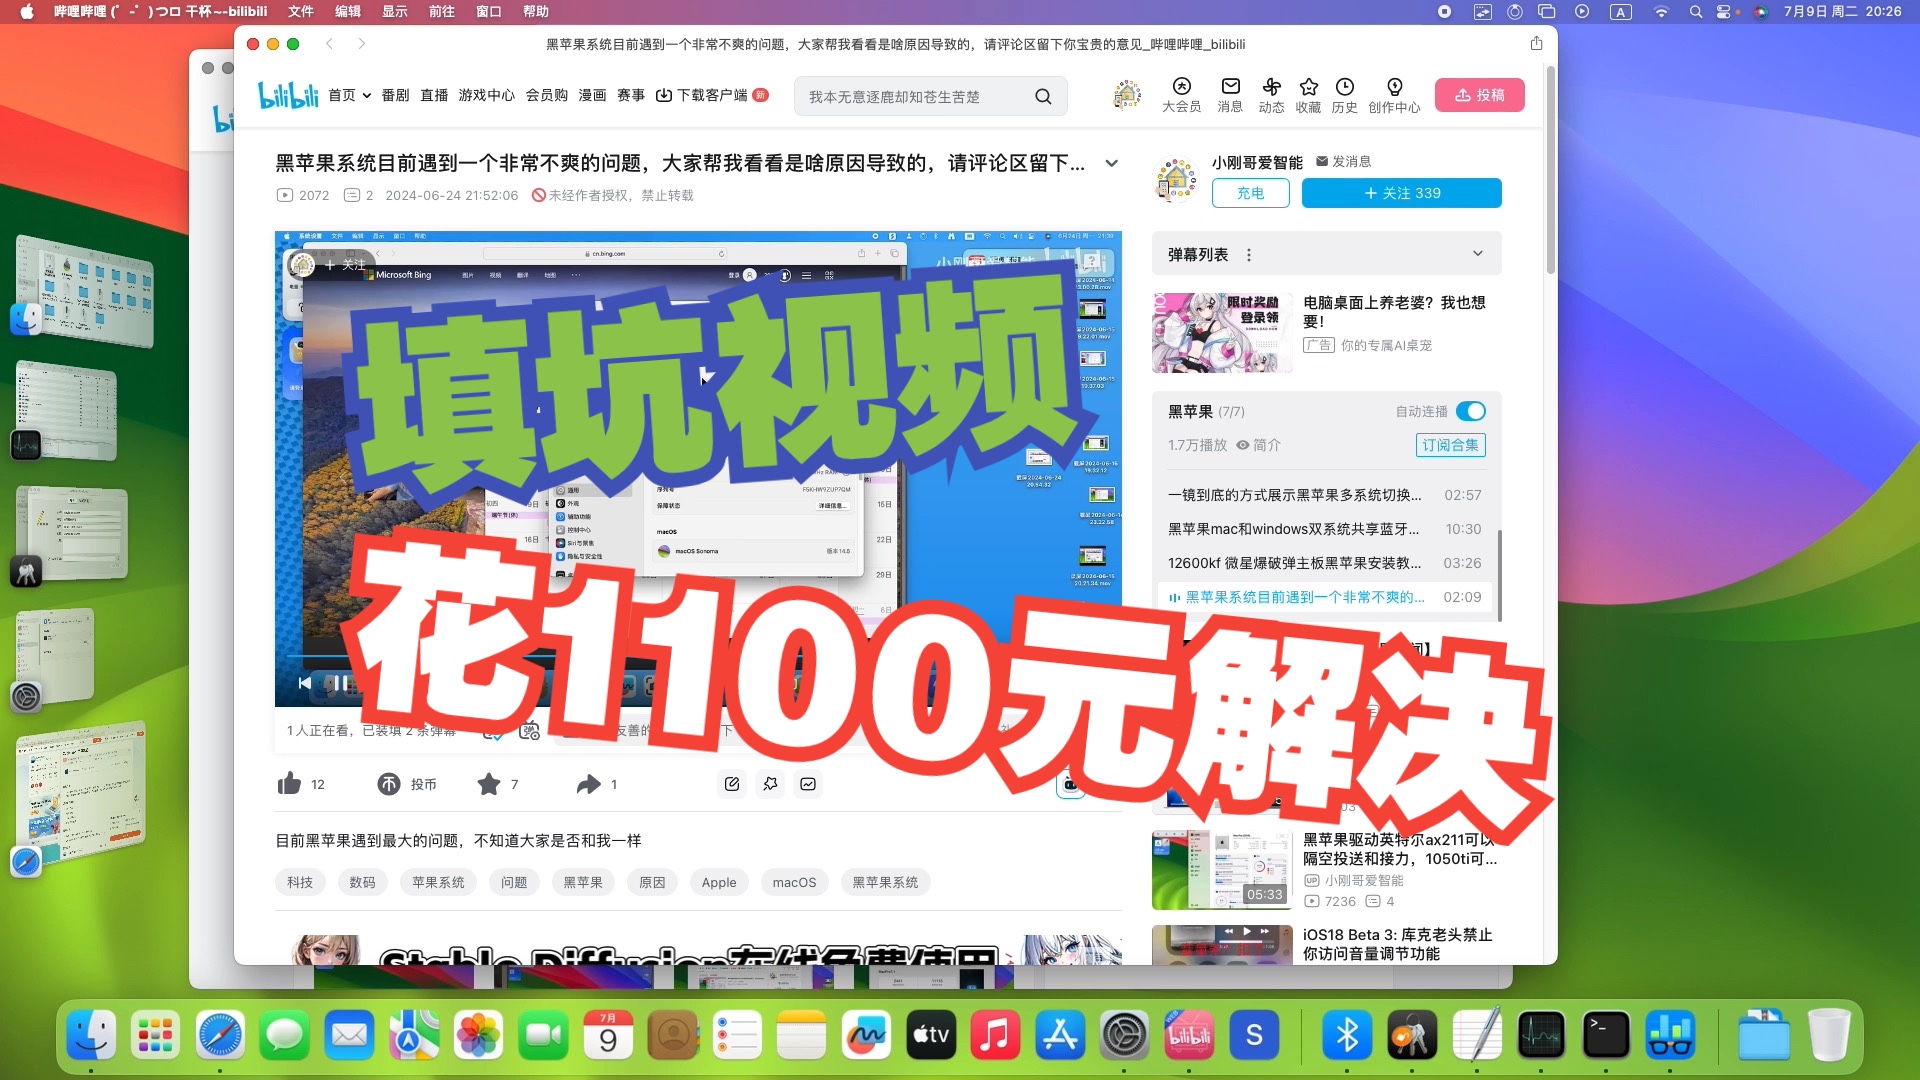The height and width of the screenshot is (1080, 1920).
Task: Click the page vertical scrollbar
Action: point(1550,170)
